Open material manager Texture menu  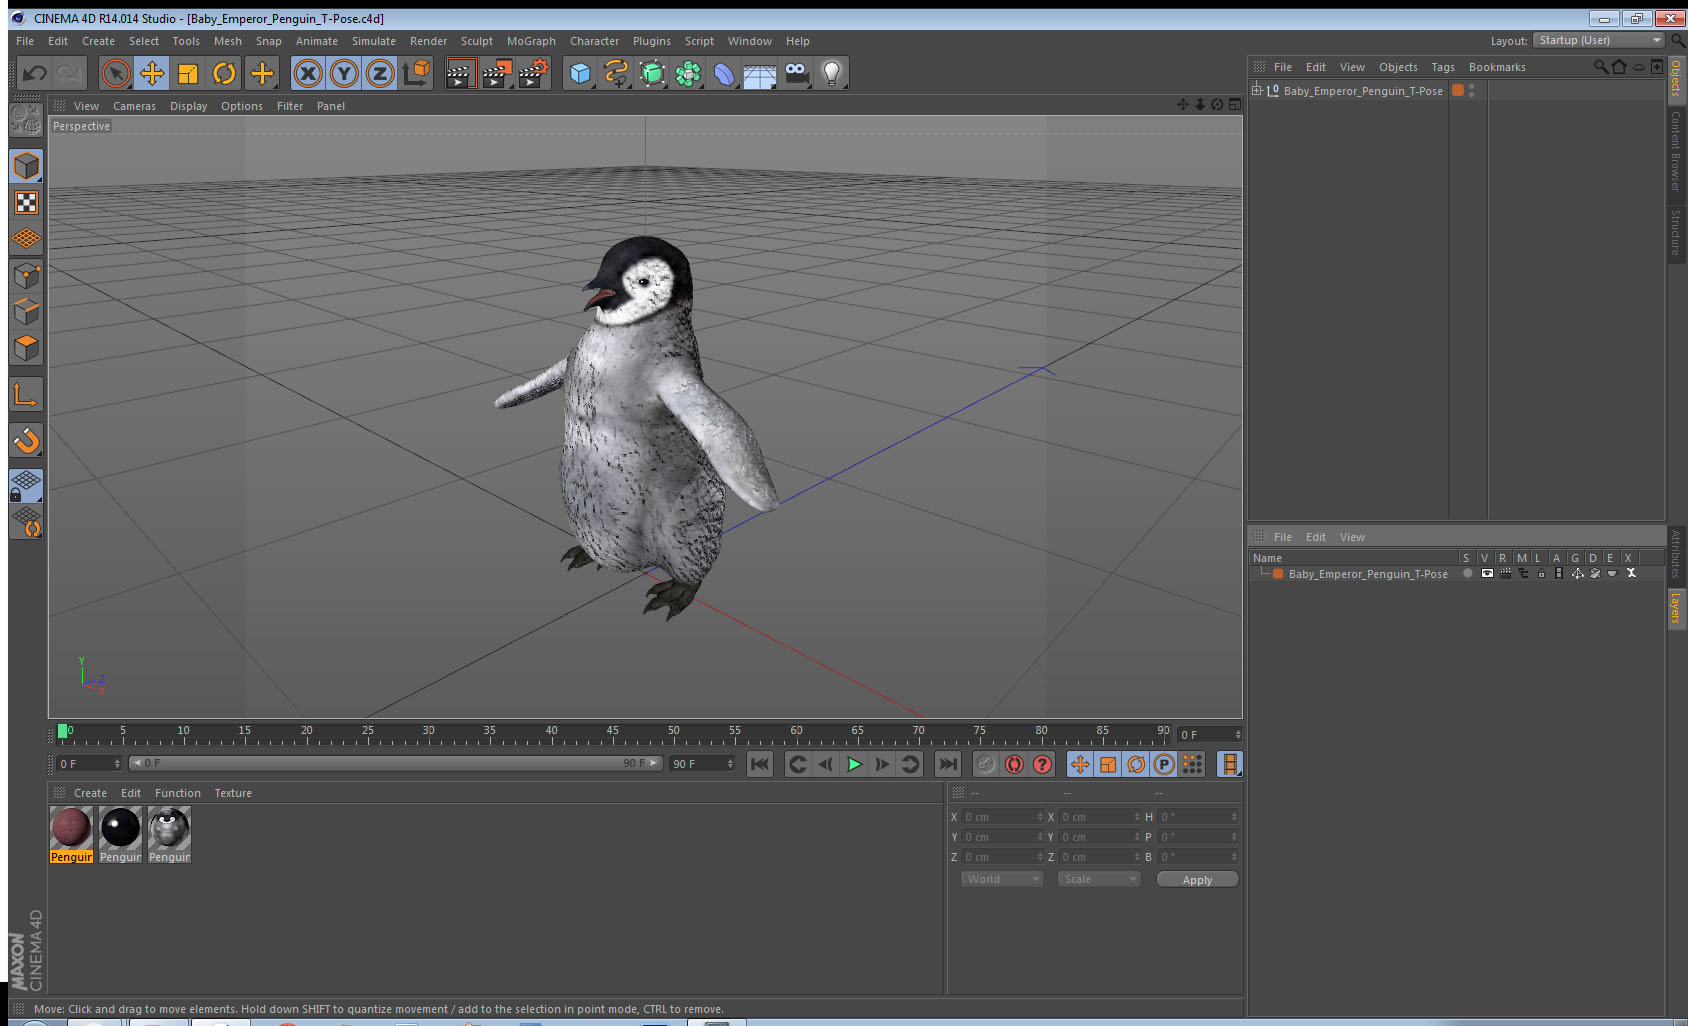pos(233,793)
